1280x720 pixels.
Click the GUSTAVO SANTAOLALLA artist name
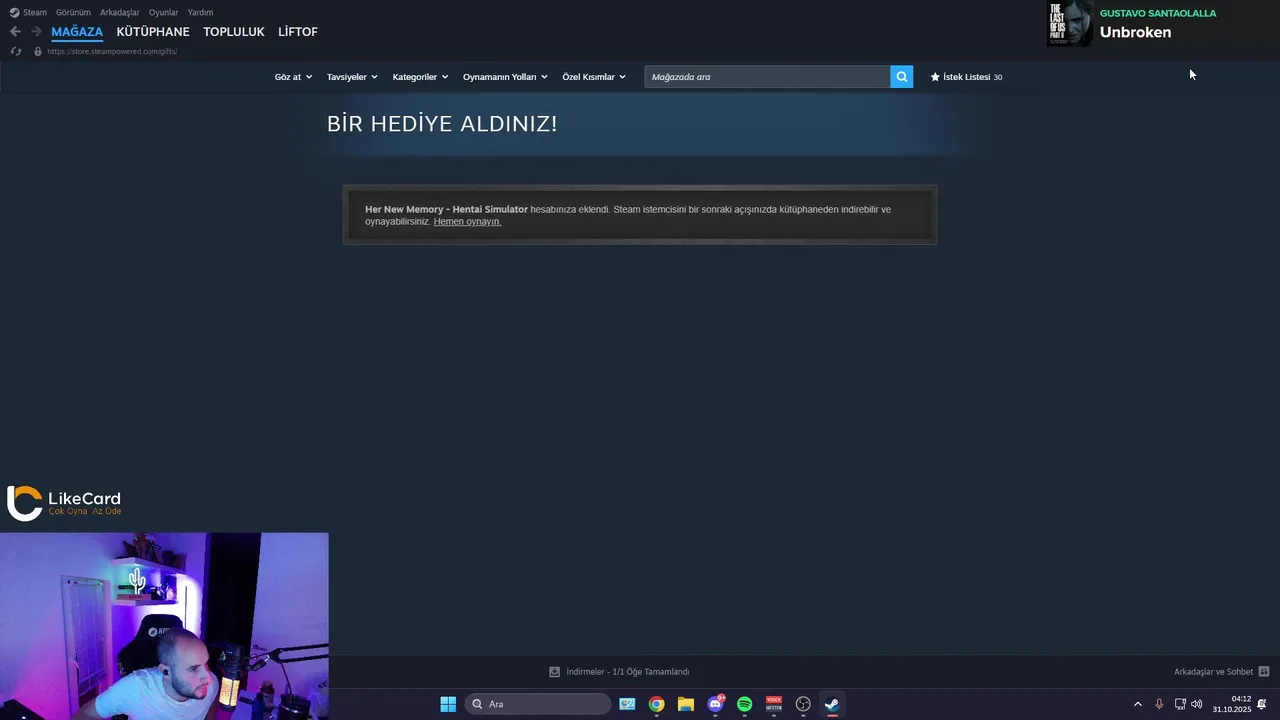1158,13
